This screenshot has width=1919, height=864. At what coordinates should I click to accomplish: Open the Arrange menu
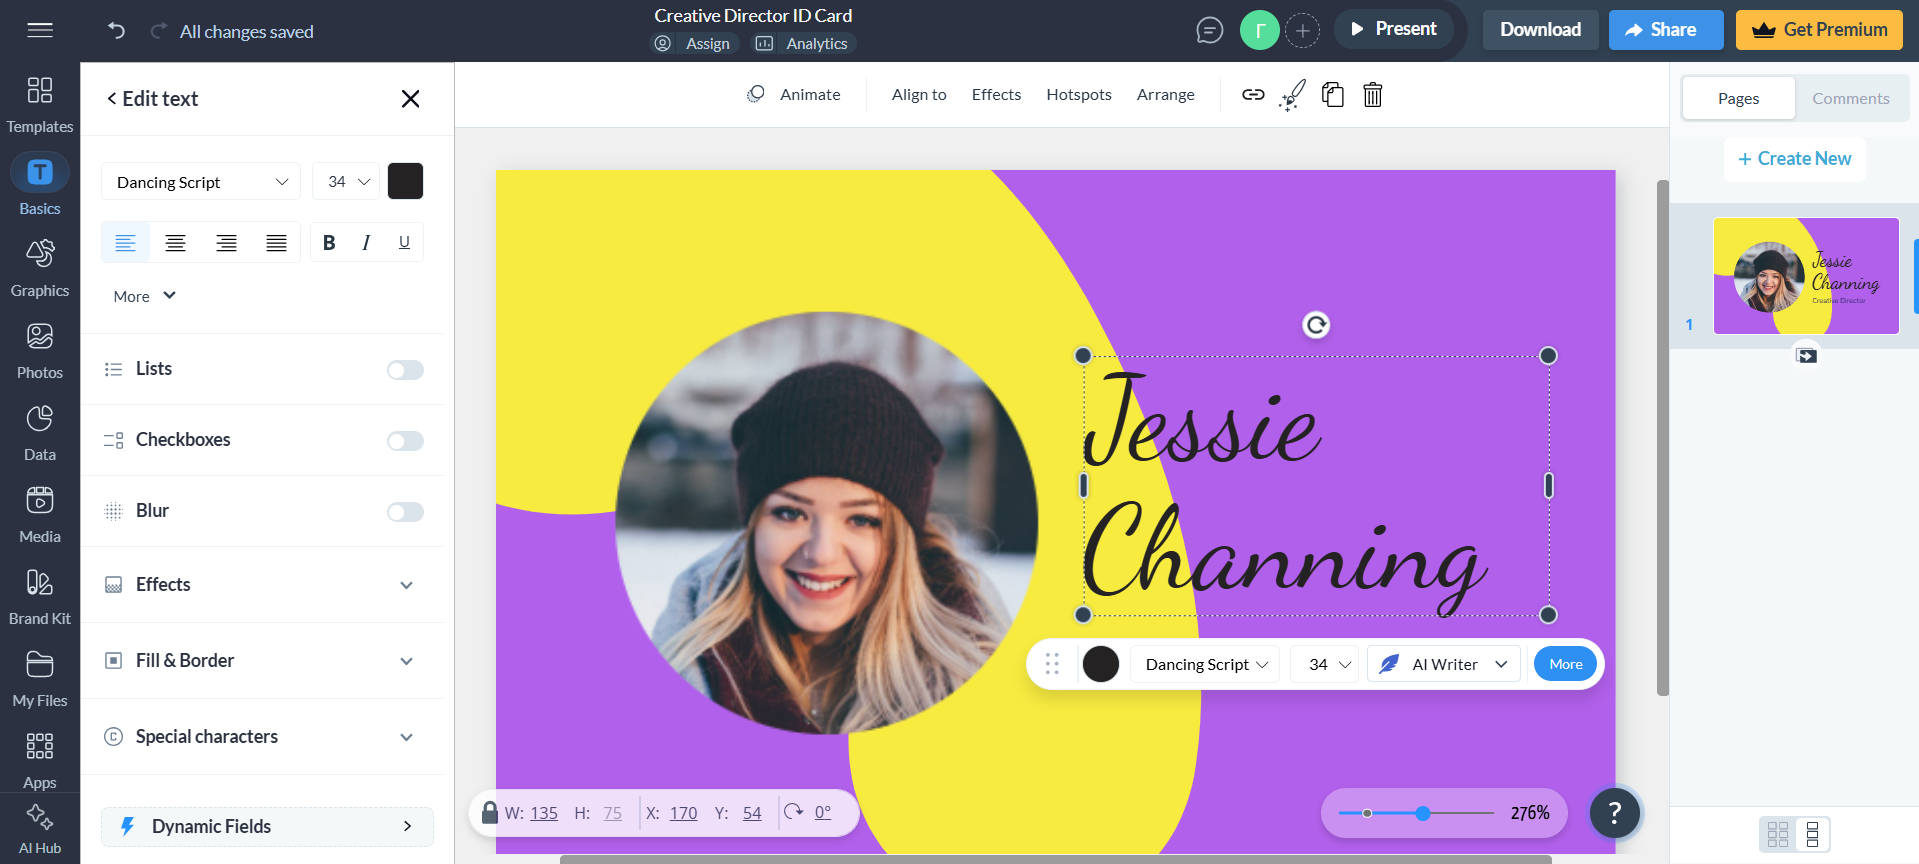[1165, 95]
